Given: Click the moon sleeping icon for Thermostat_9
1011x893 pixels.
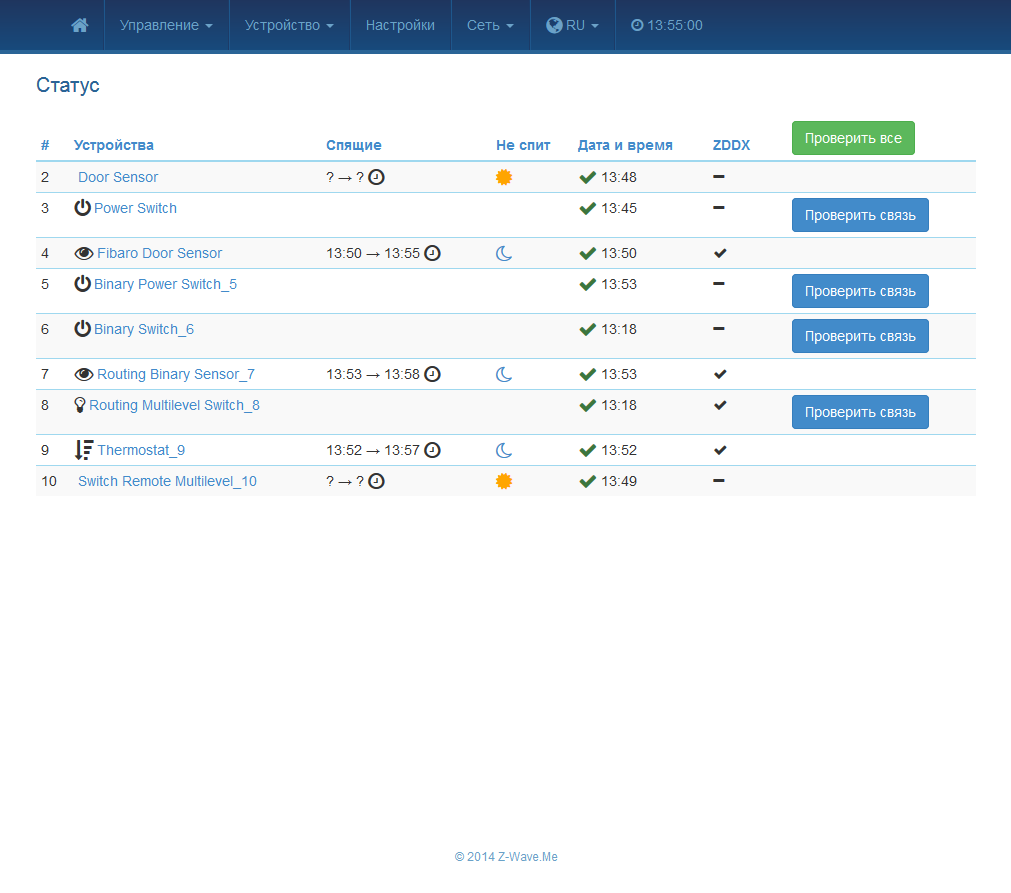Looking at the screenshot, I should pyautogui.click(x=504, y=450).
